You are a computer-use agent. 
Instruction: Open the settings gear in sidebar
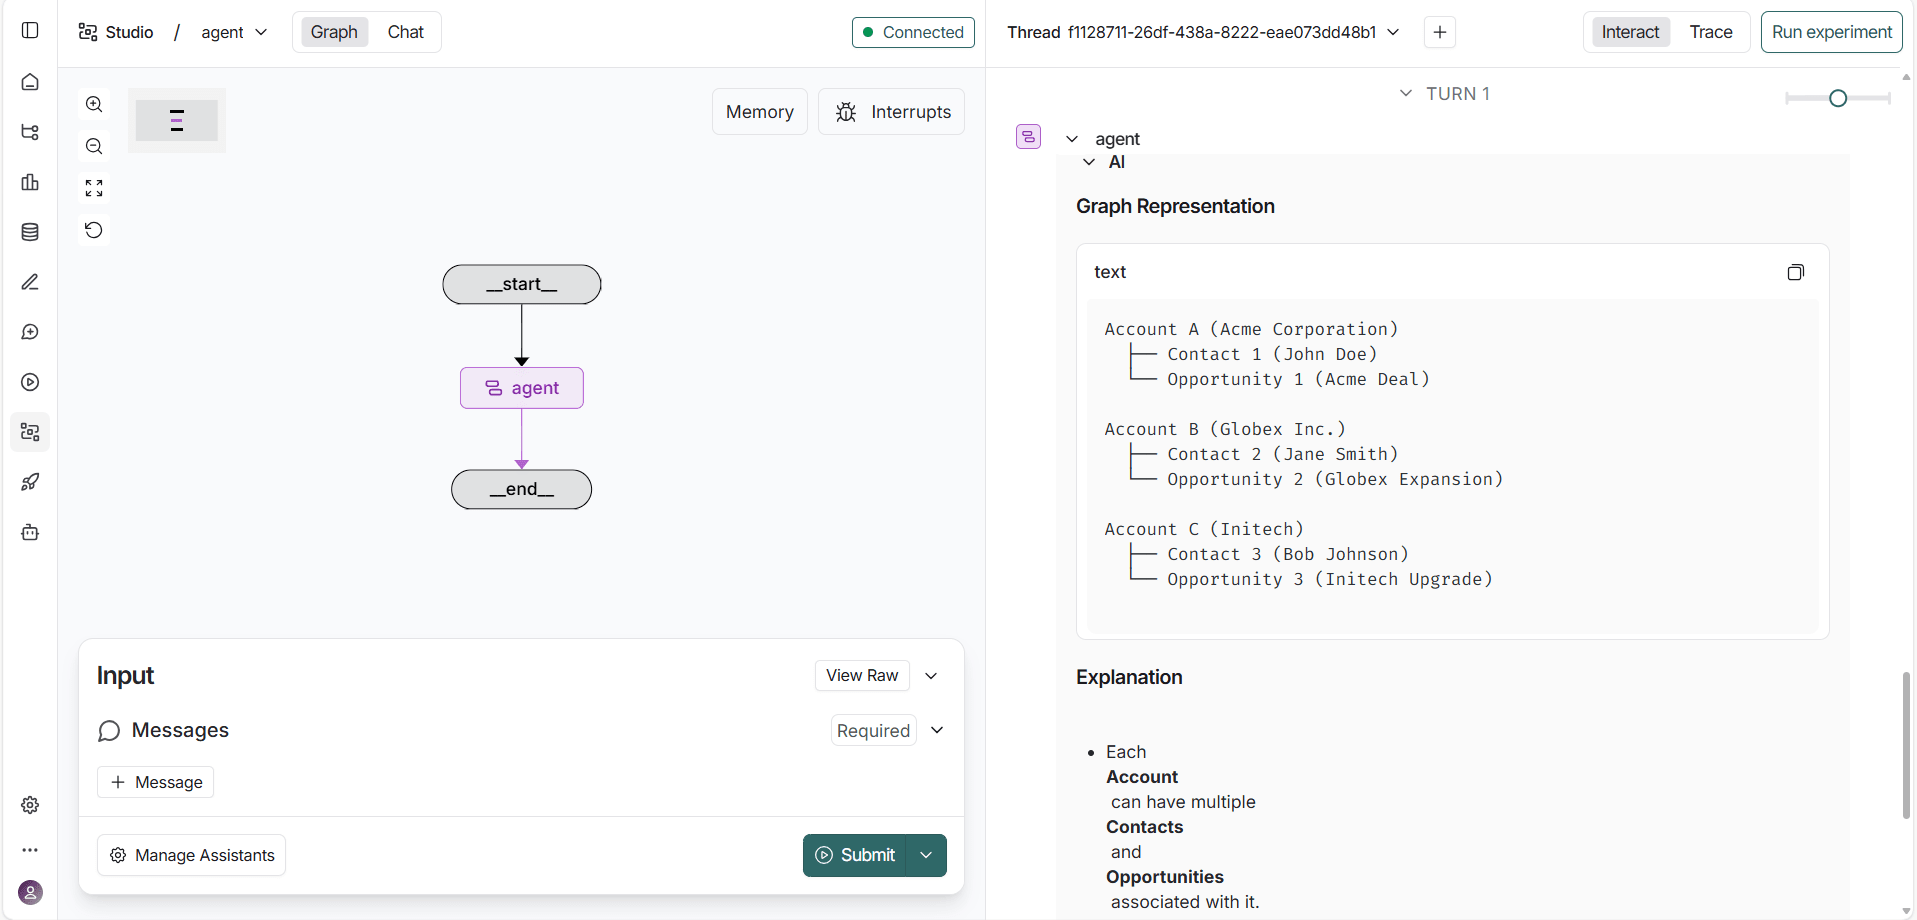[30, 805]
